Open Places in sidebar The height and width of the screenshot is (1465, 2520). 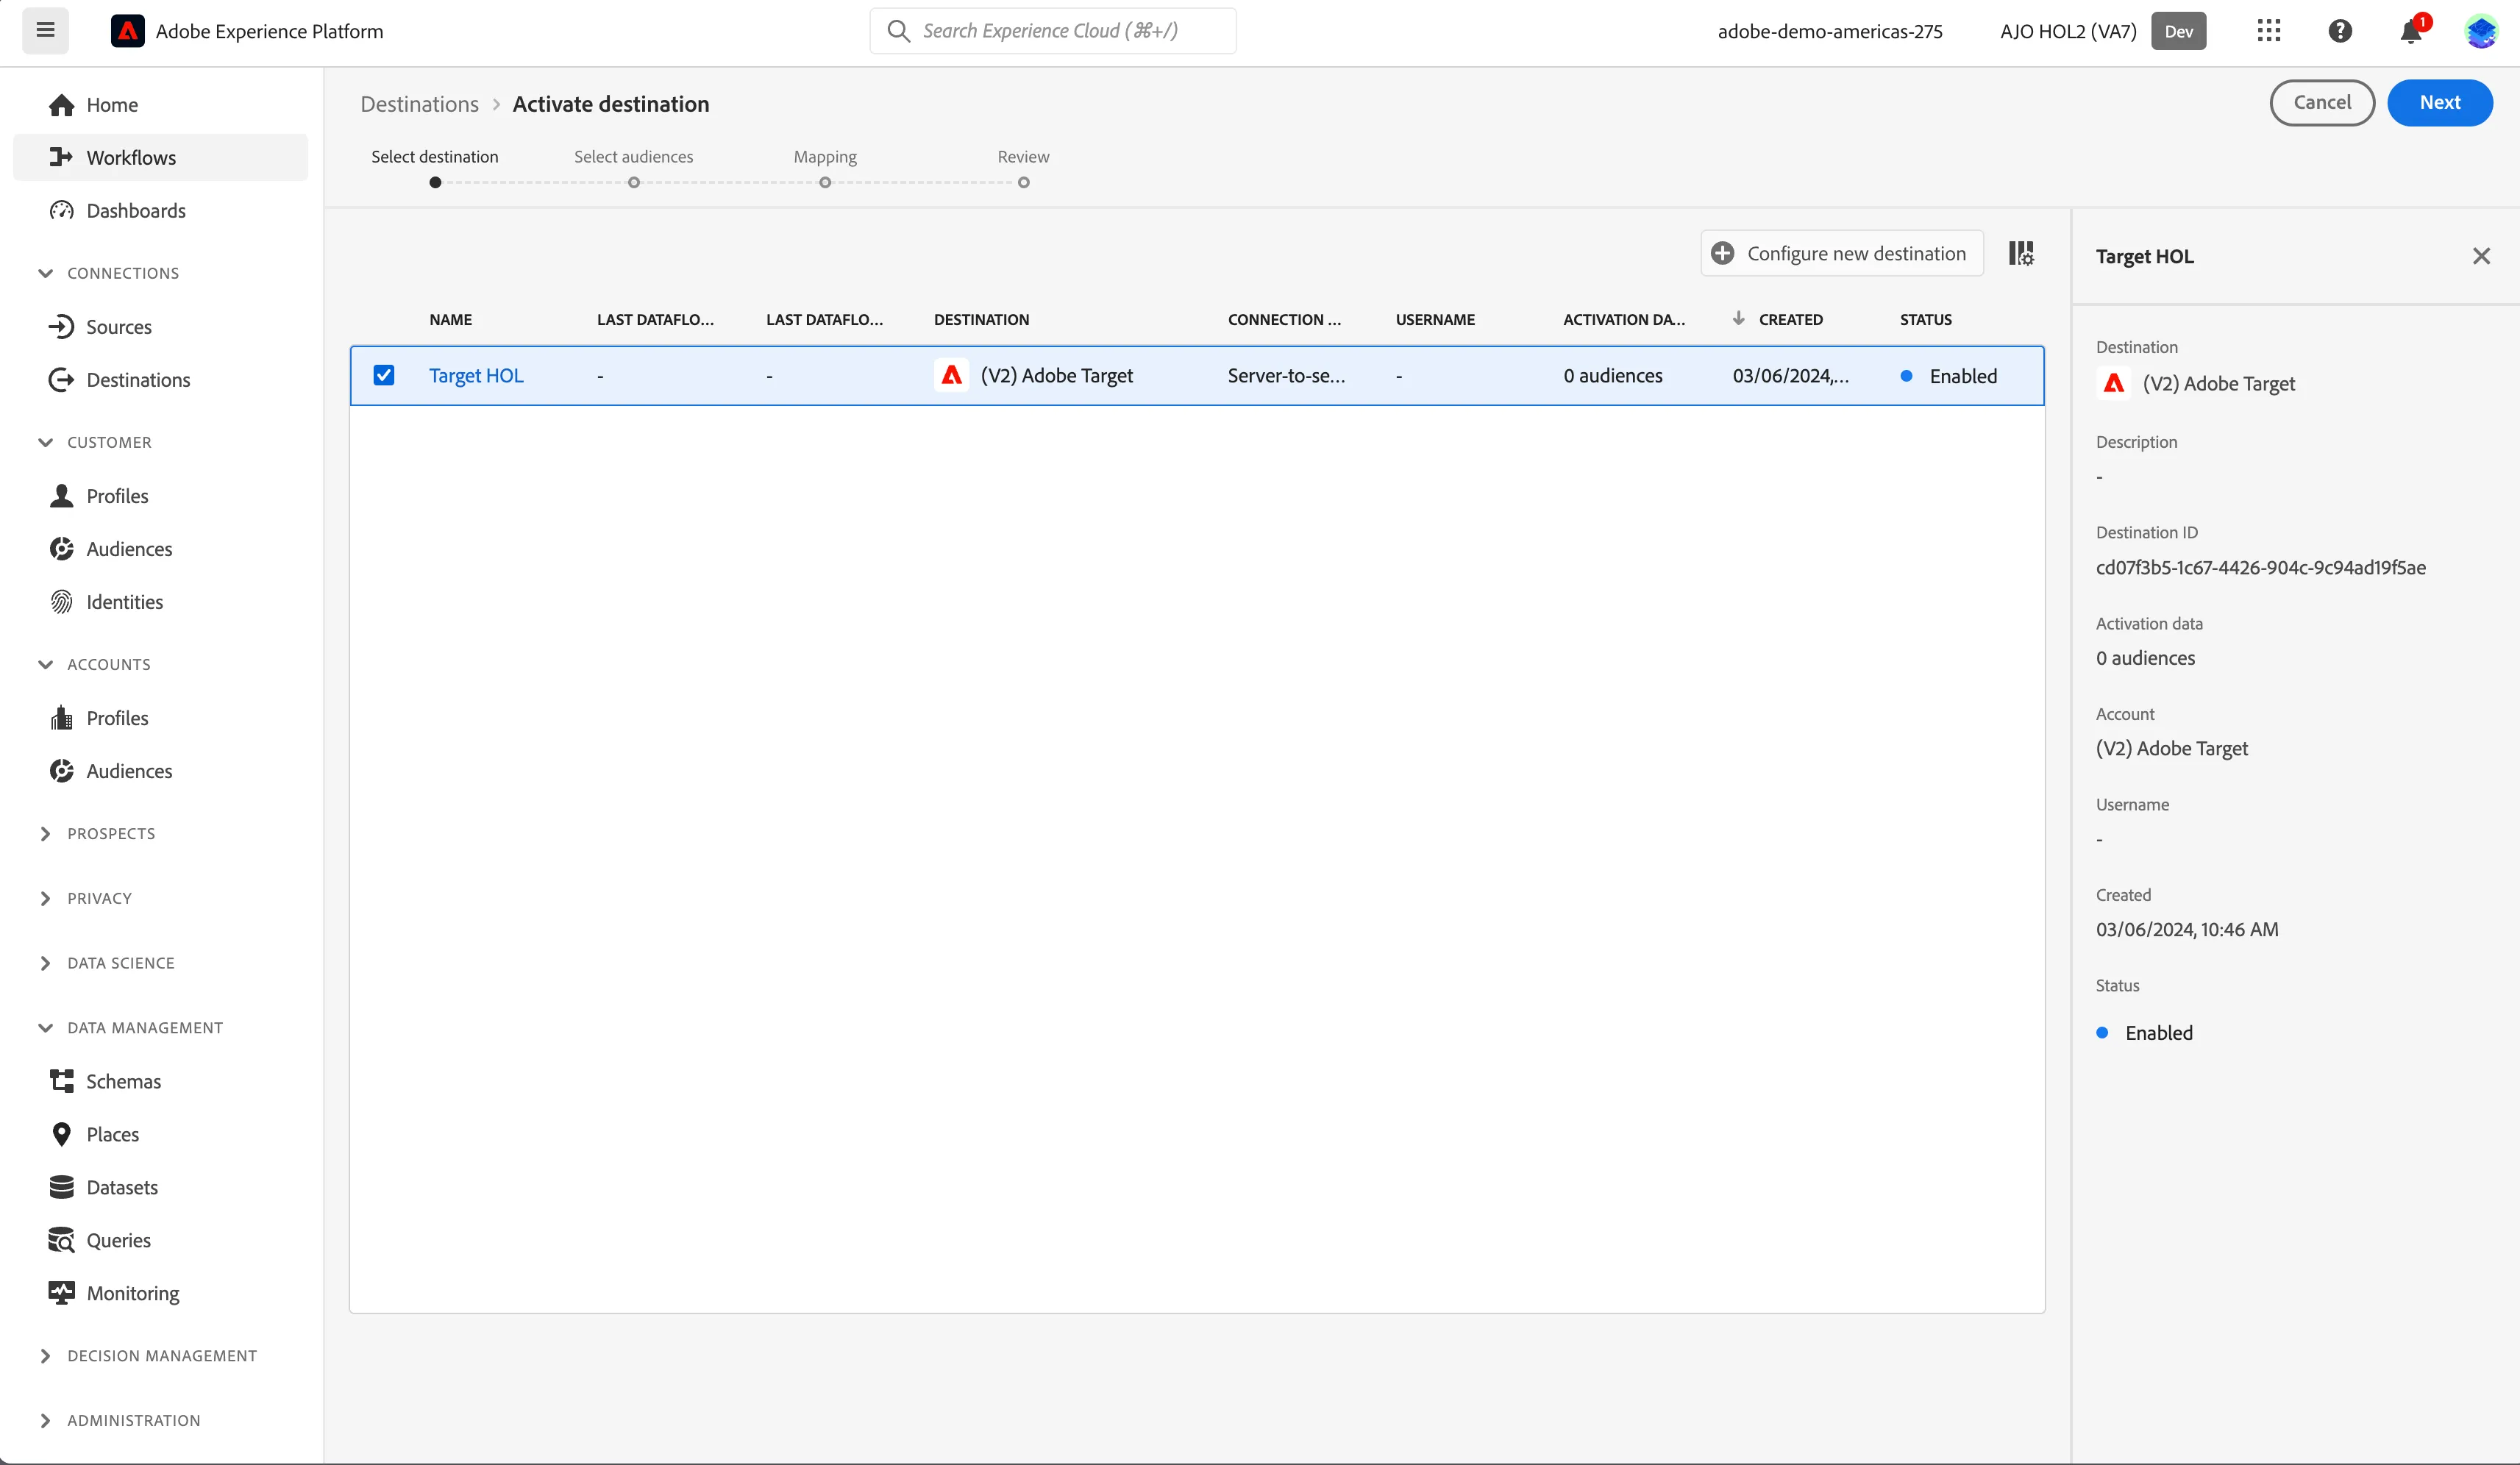(x=160, y=1134)
